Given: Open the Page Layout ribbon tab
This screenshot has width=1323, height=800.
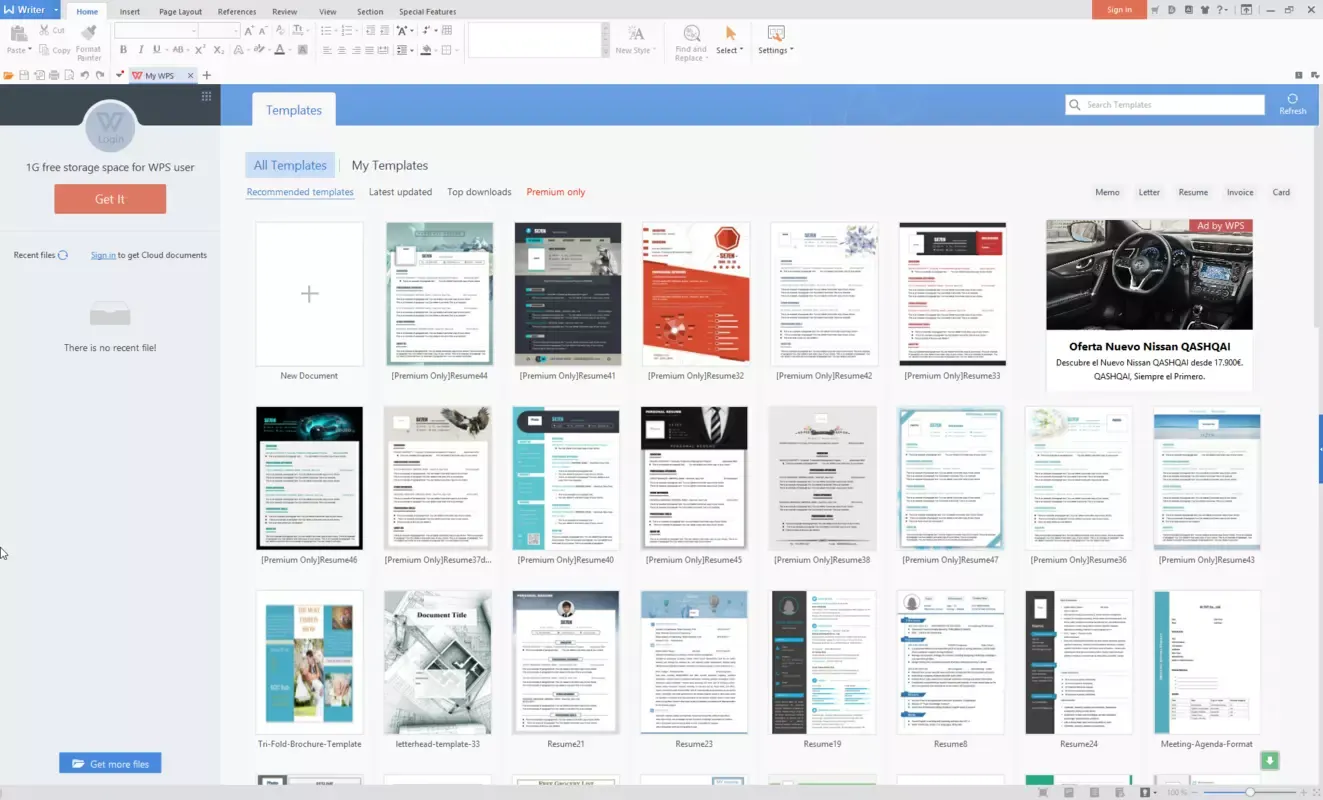Looking at the screenshot, I should coord(180,12).
